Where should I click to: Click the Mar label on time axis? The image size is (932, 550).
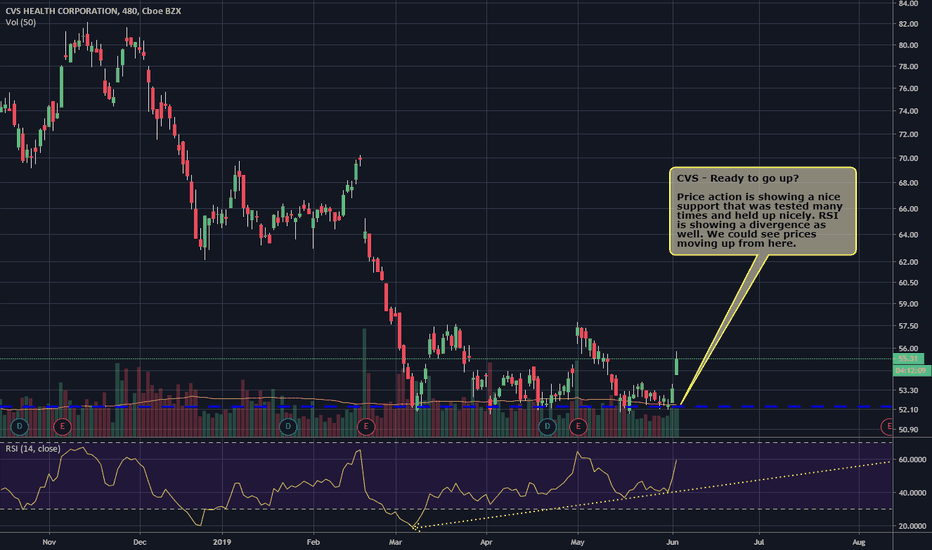coord(395,542)
